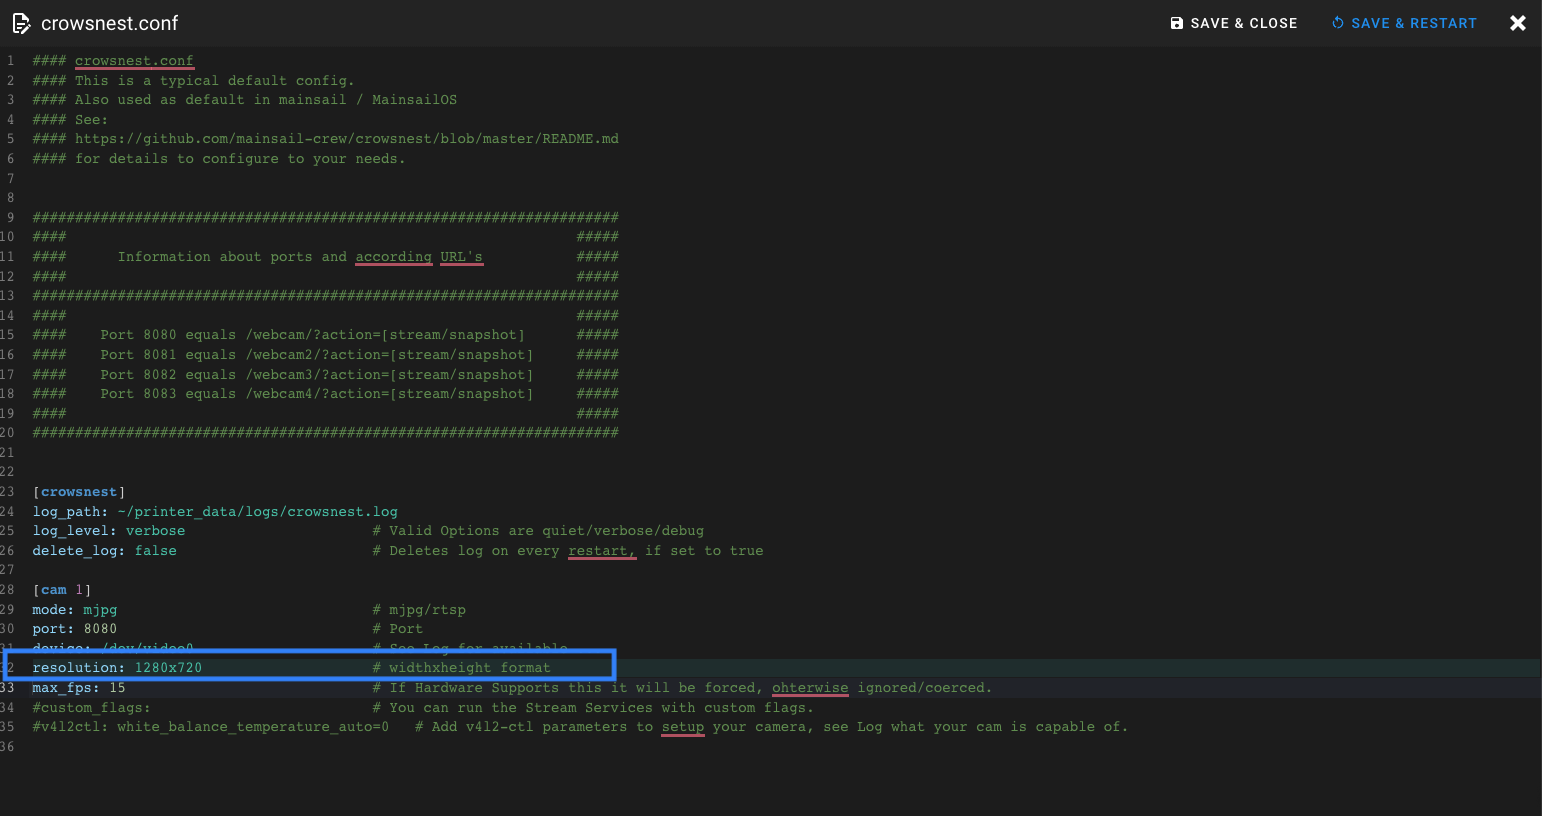The image size is (1542, 816).
Task: Click line 1 comment '#### crowsnest.conf'
Action: [x=113, y=61]
